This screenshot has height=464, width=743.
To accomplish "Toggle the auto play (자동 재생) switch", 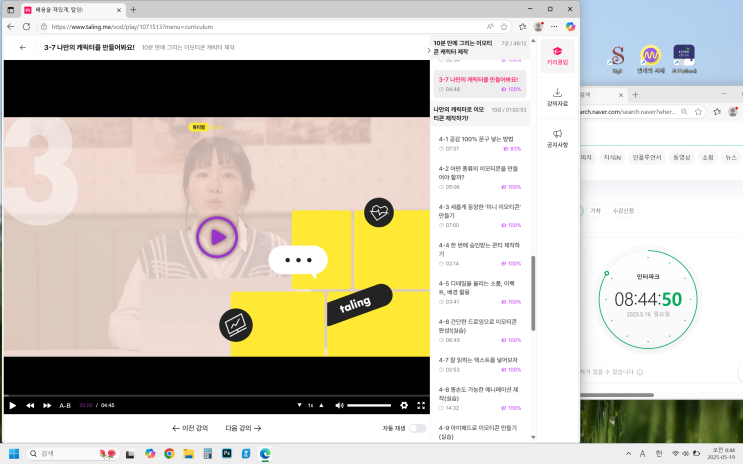I will (x=417, y=428).
